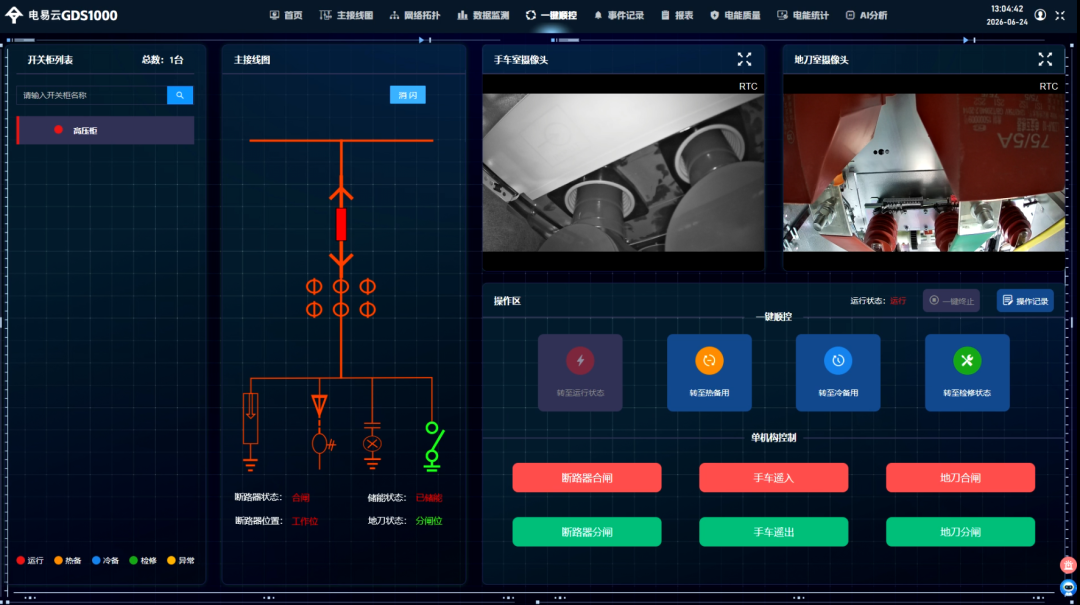The image size is (1080, 605).
Task: Switch to the 事件记录 tab
Action: tap(619, 15)
